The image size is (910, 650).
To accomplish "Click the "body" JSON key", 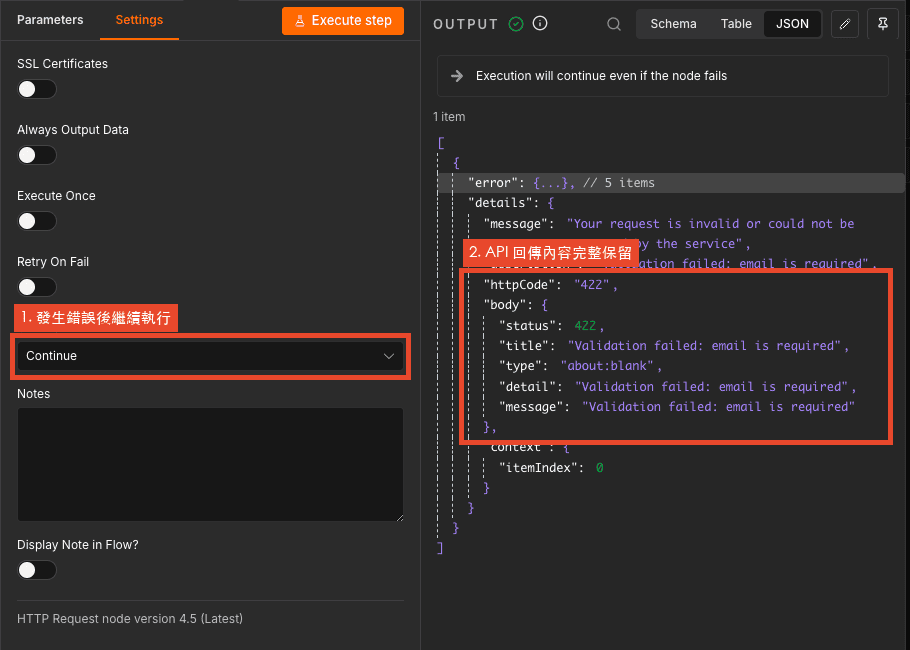I will [x=504, y=305].
